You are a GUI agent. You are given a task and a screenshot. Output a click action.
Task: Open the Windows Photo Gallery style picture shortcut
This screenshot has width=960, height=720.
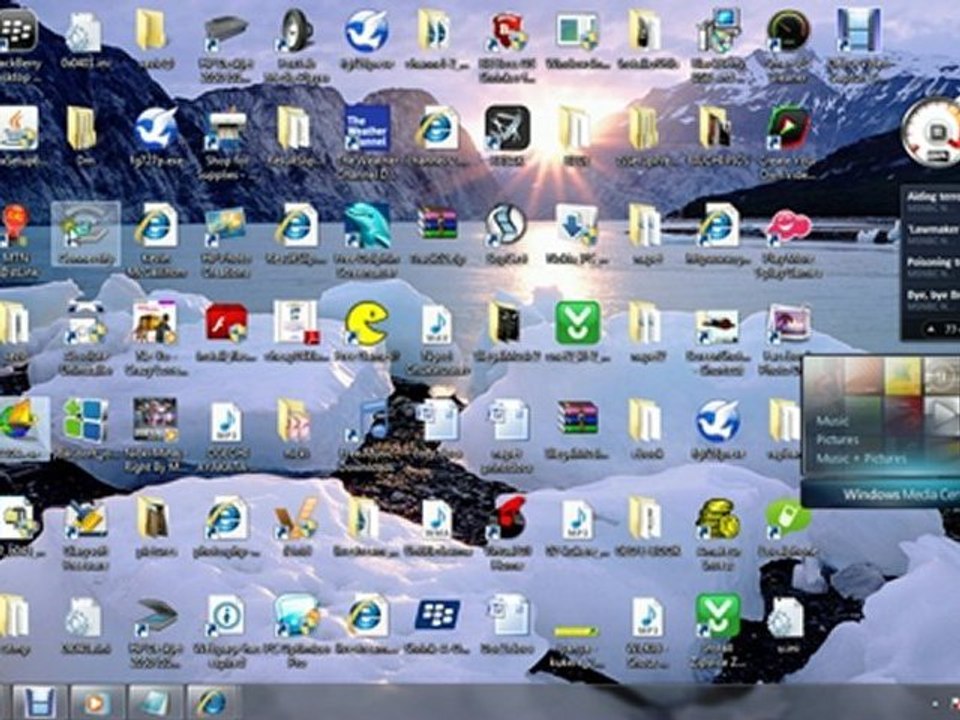click(x=789, y=323)
